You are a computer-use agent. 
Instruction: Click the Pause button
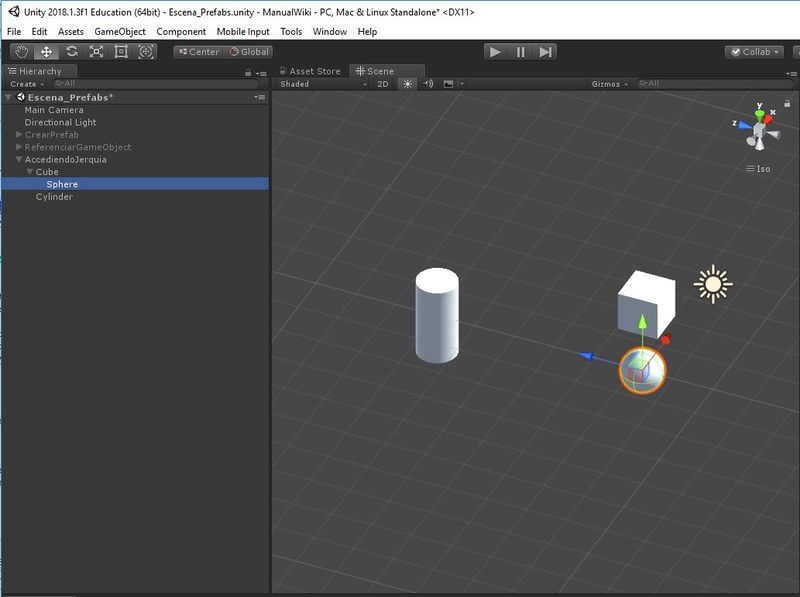[520, 52]
